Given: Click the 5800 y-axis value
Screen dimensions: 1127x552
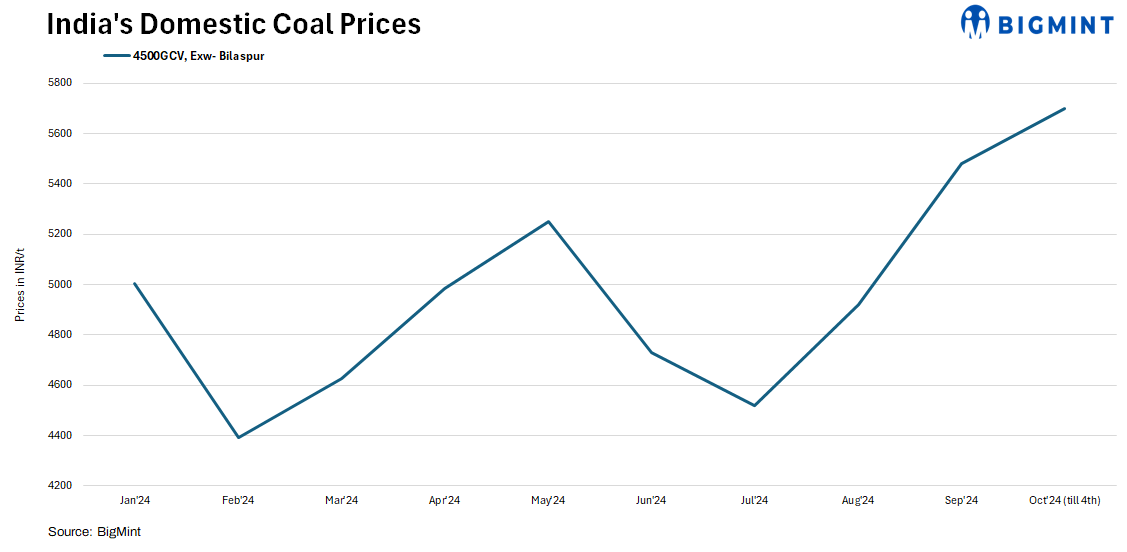Looking at the screenshot, I should click(61, 83).
